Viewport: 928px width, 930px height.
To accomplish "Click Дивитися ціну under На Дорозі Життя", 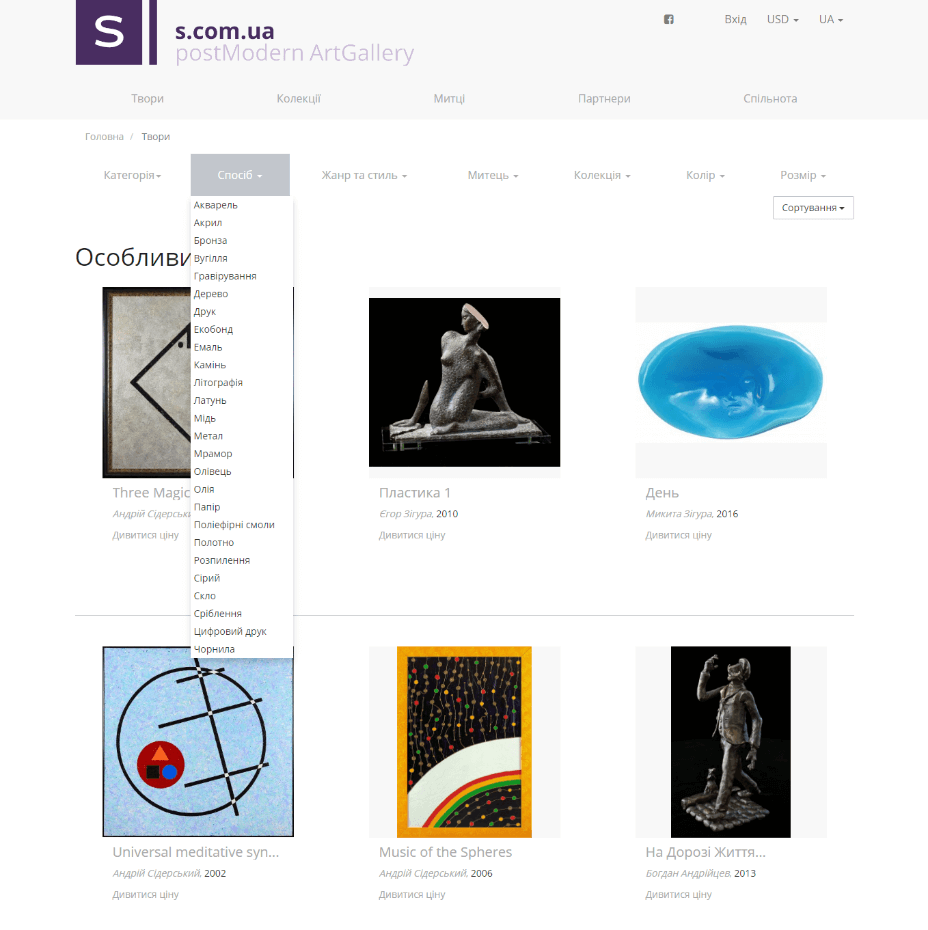I will click(678, 894).
